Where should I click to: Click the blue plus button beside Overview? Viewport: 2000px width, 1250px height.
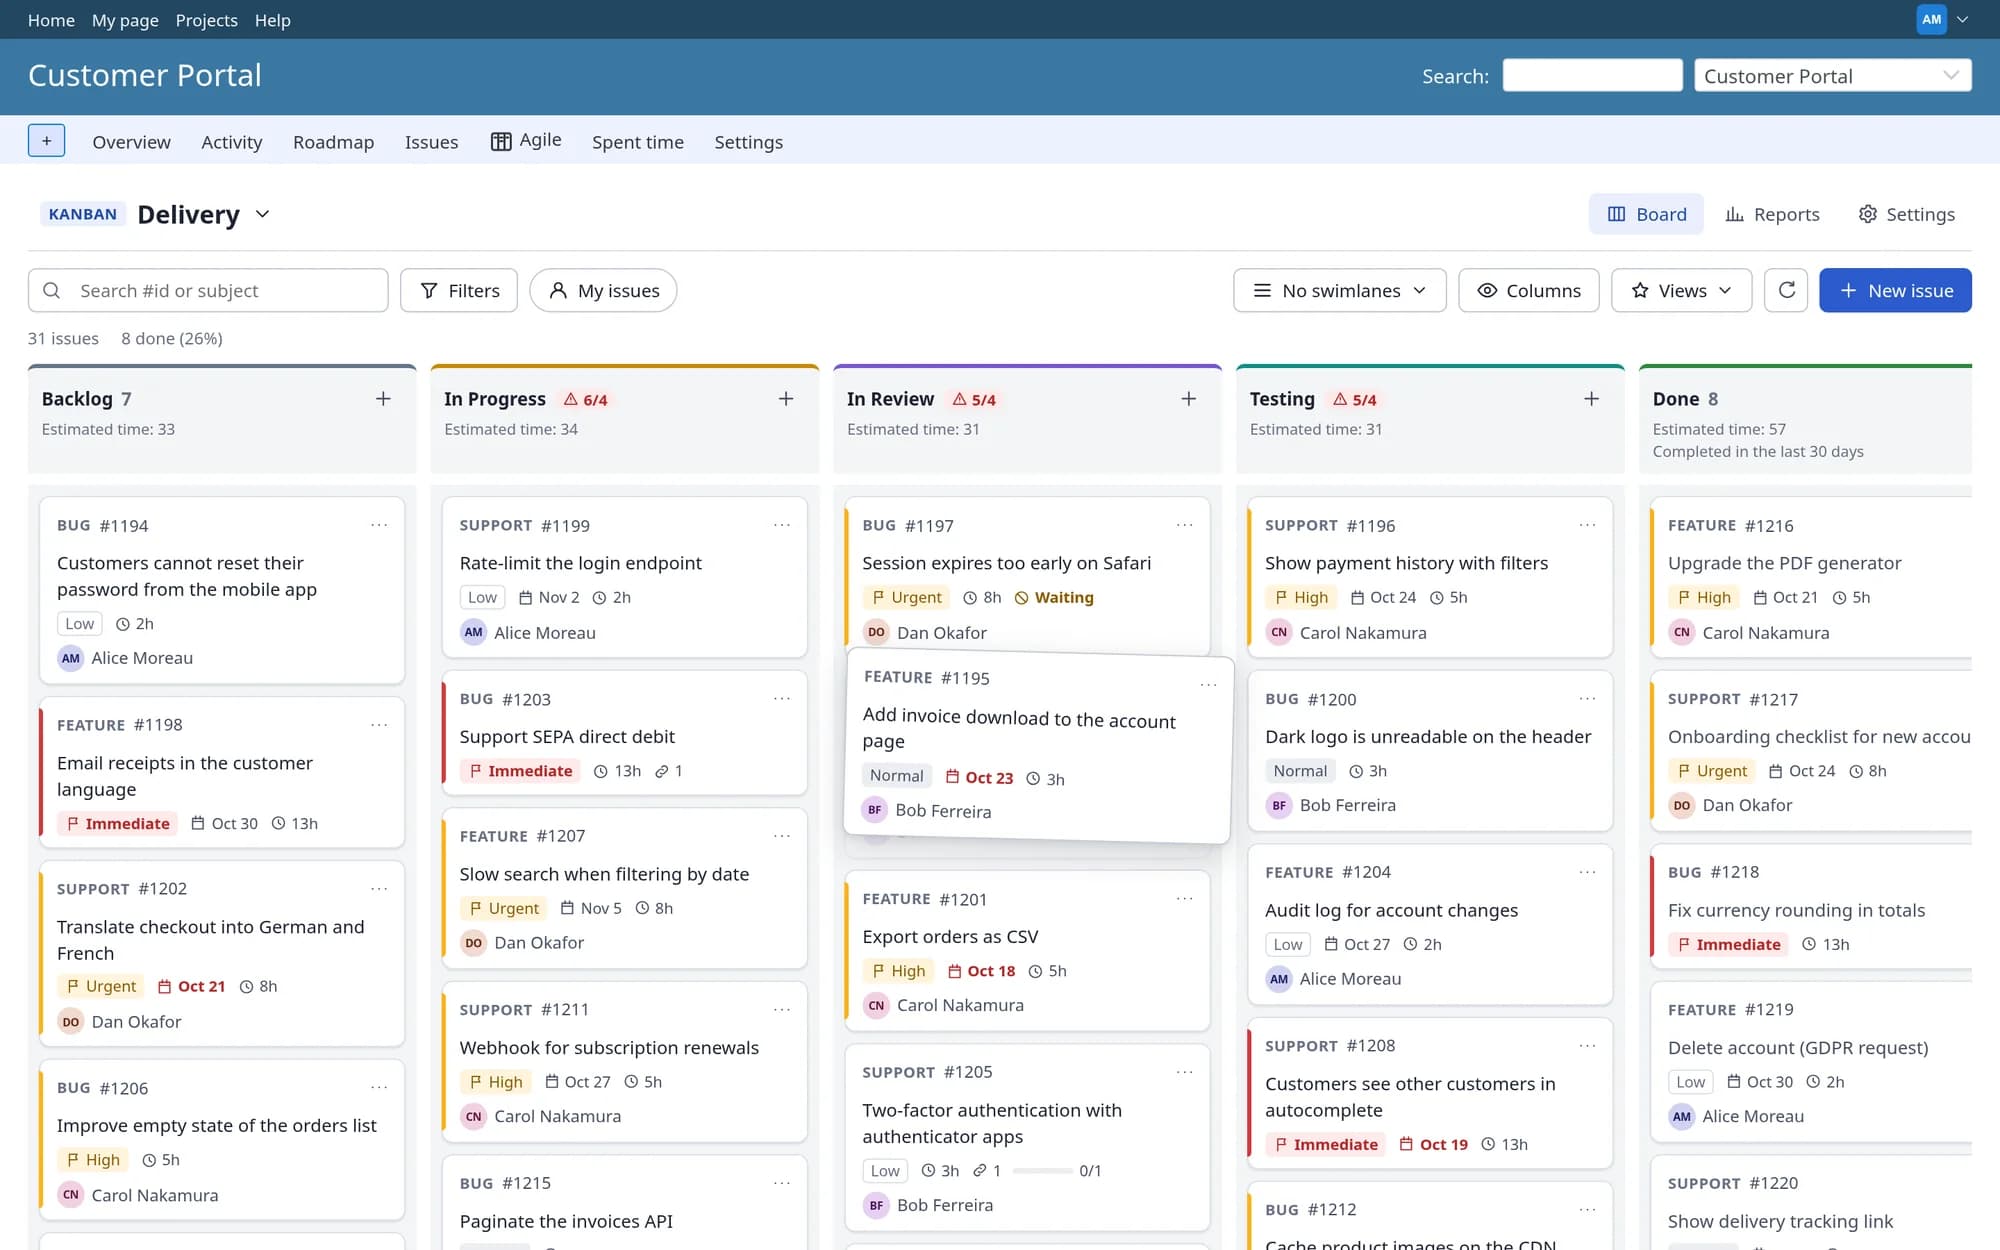(x=46, y=141)
